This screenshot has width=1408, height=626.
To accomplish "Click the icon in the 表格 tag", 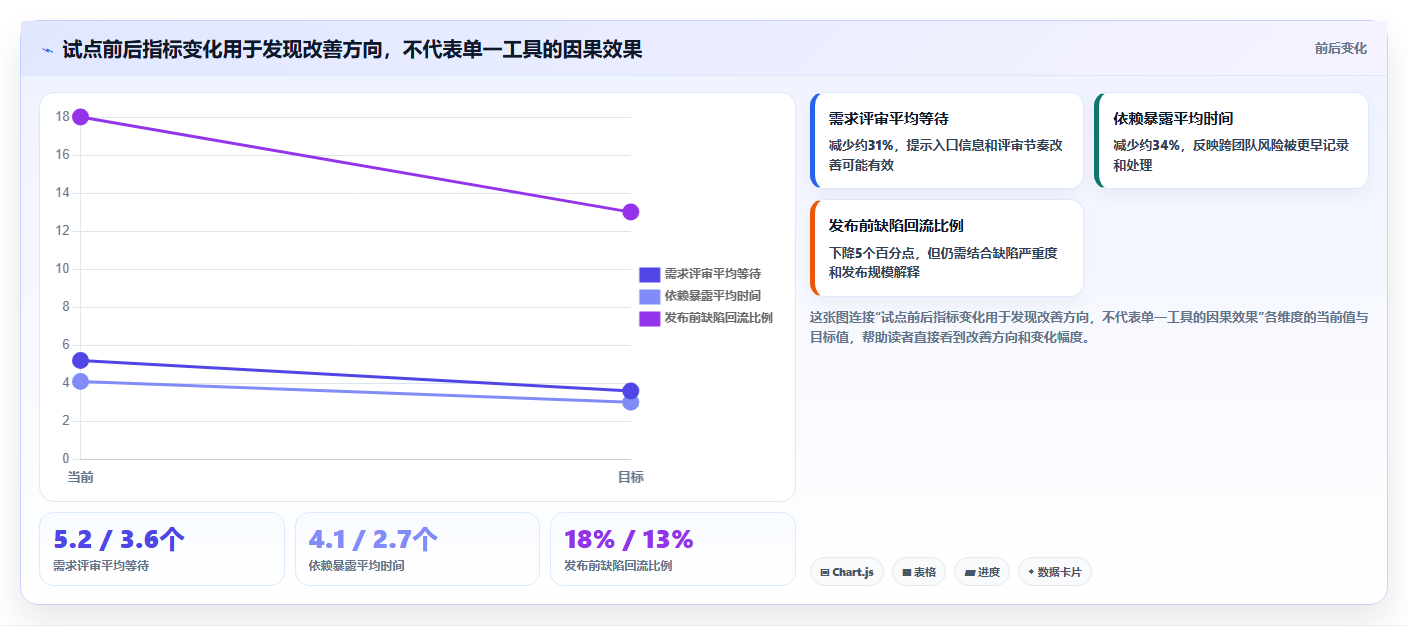I will (x=906, y=573).
